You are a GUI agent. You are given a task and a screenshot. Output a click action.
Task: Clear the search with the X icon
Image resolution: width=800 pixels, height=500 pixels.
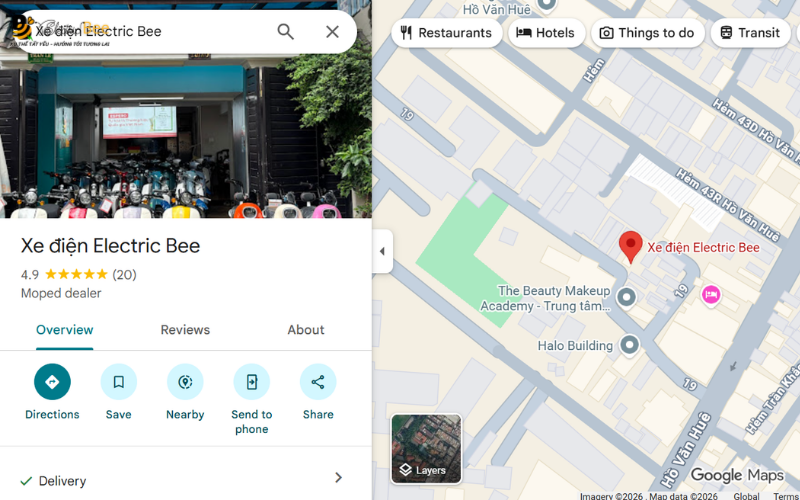pos(333,32)
